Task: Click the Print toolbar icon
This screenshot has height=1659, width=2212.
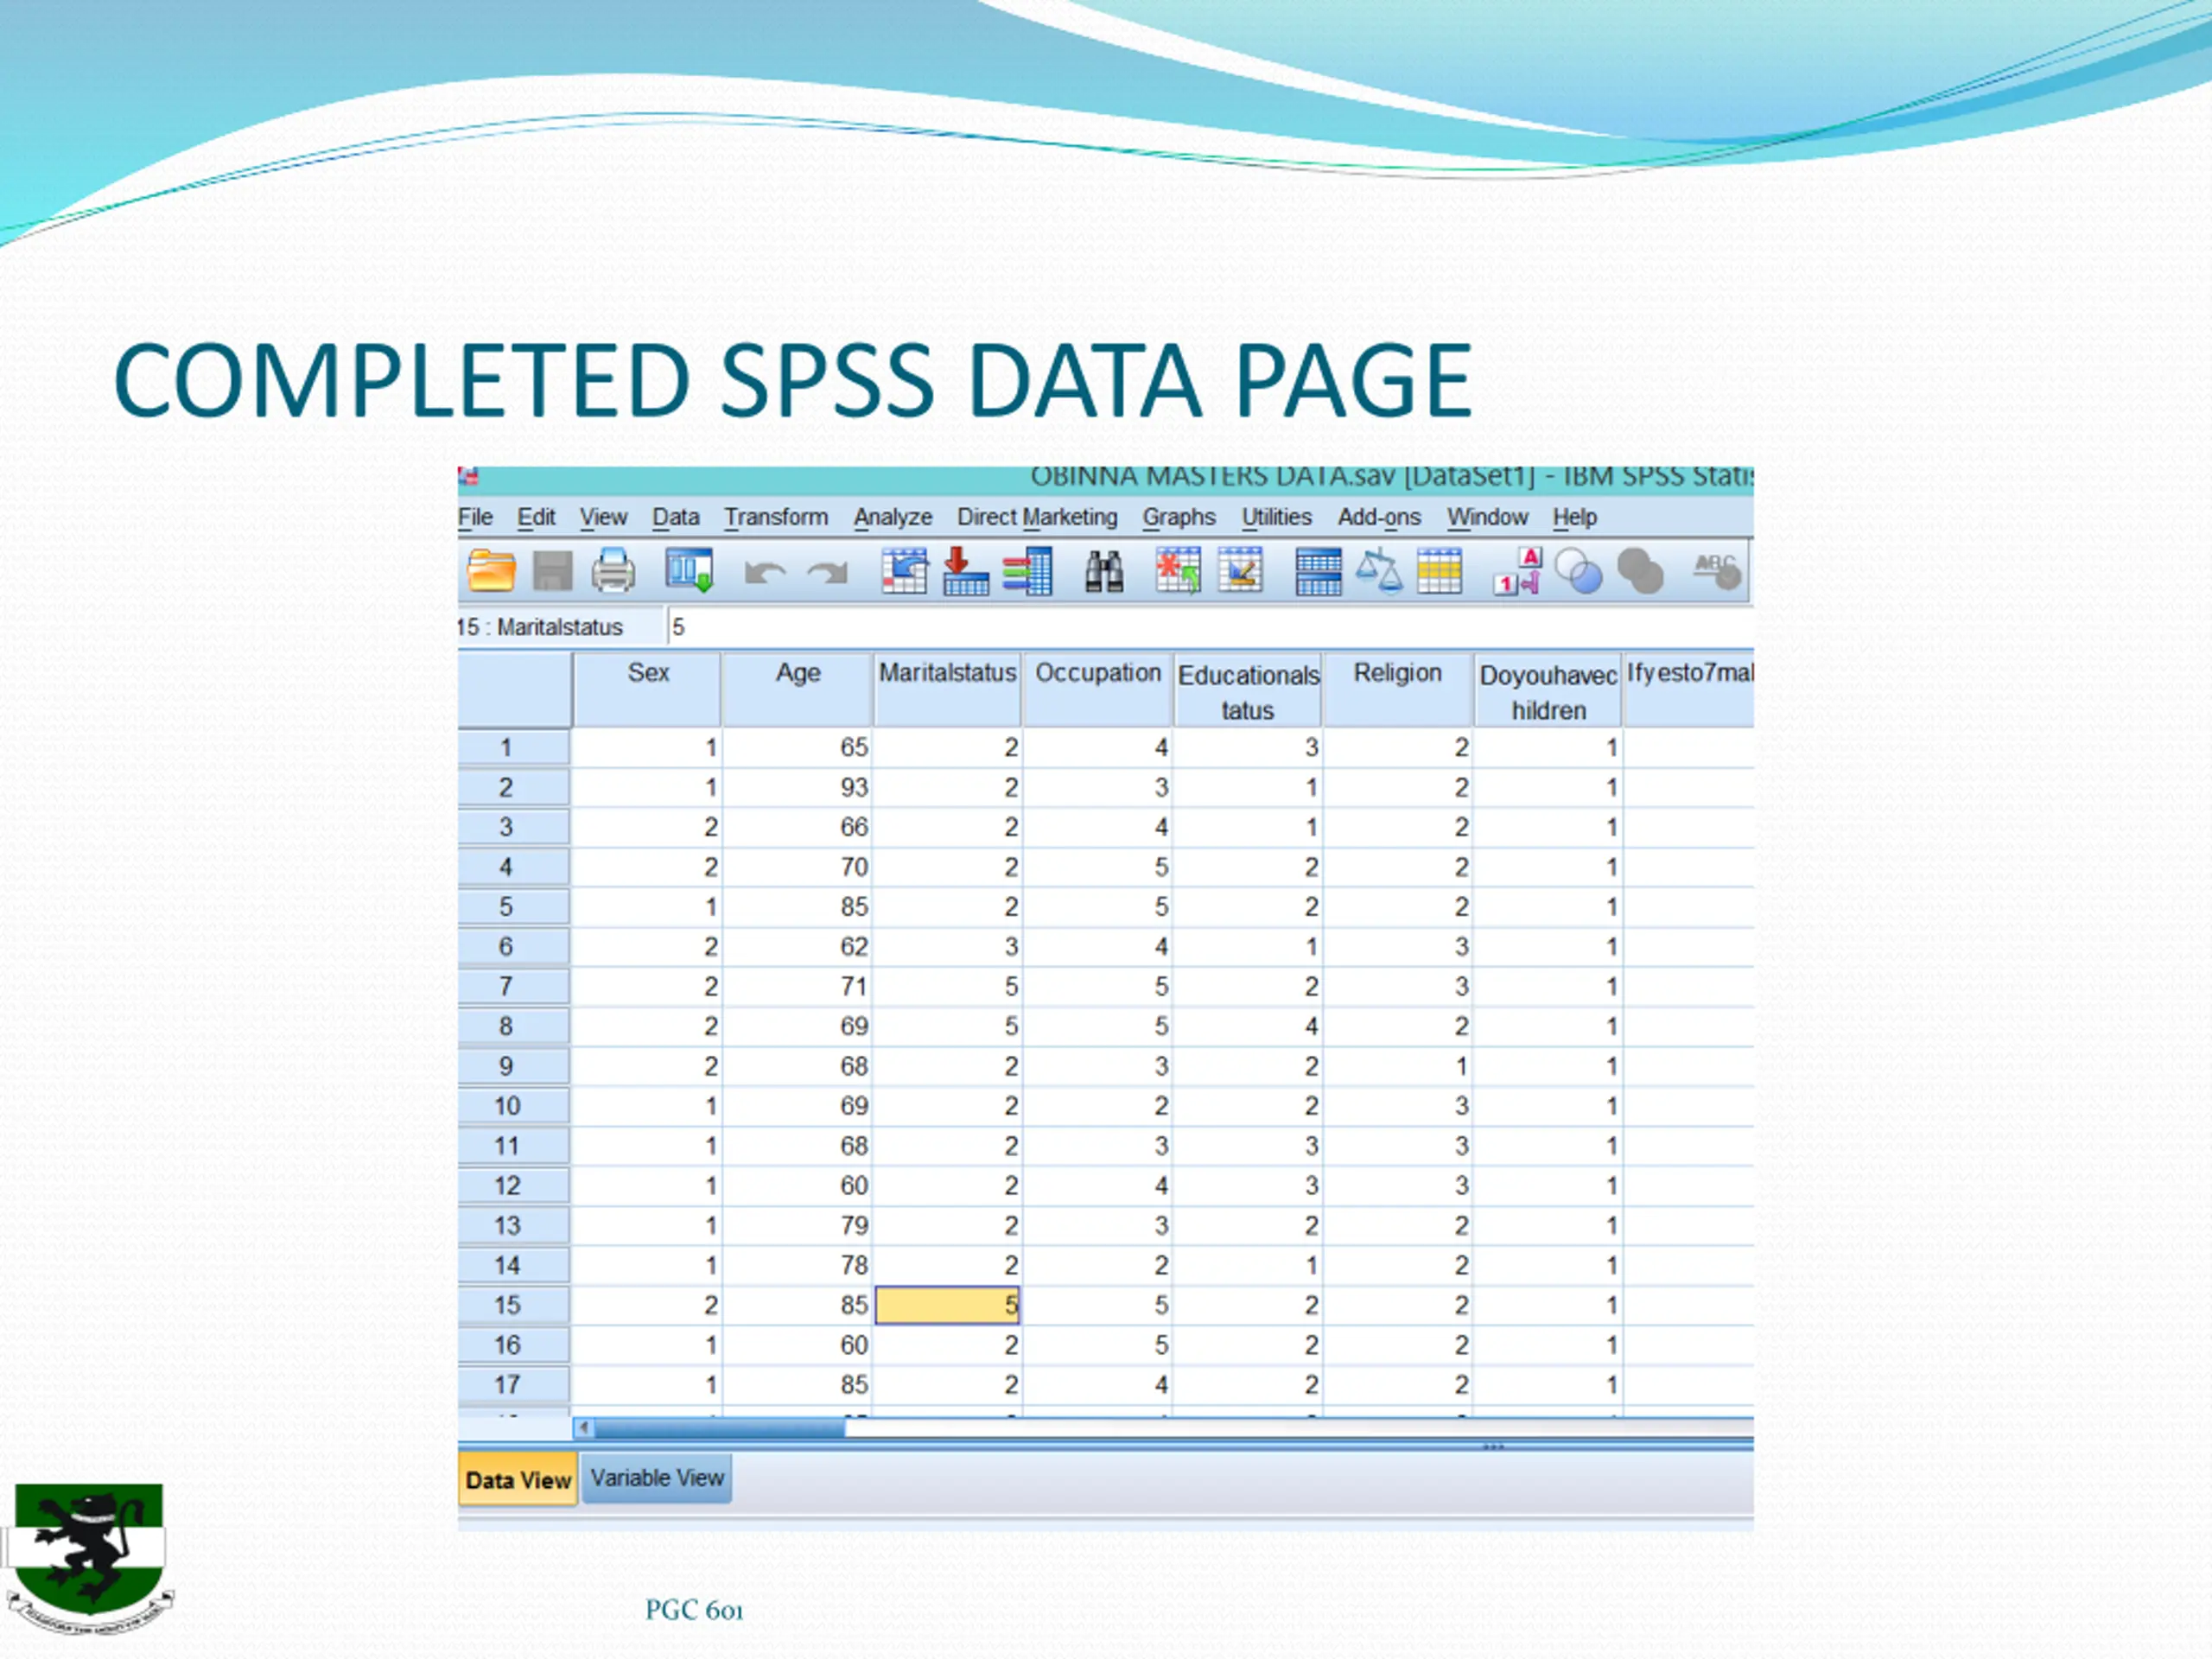Action: (x=613, y=572)
